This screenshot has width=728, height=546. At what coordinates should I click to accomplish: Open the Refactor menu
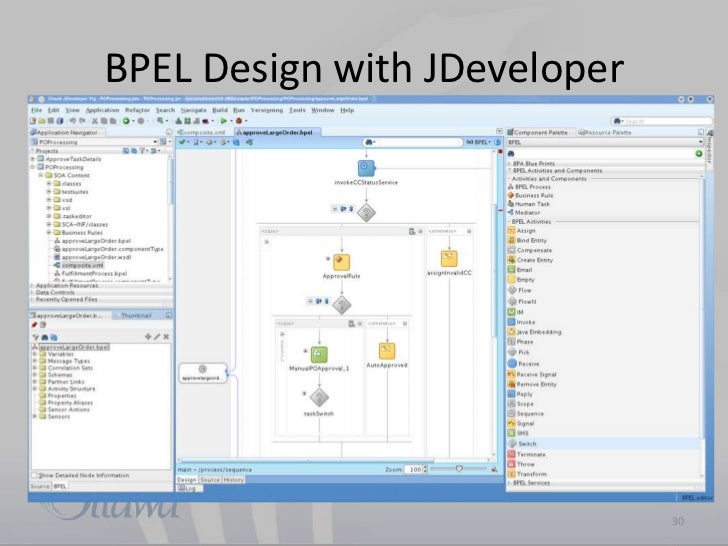(137, 110)
